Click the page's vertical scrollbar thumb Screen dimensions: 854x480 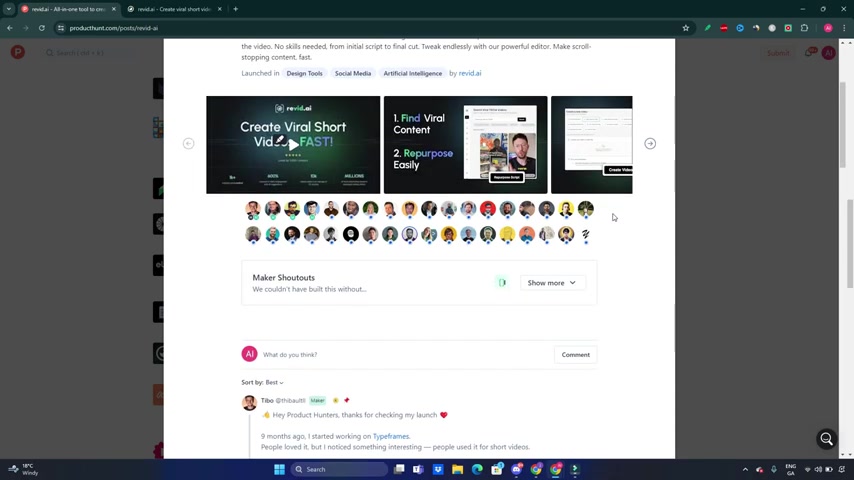pyautogui.click(x=850, y=244)
